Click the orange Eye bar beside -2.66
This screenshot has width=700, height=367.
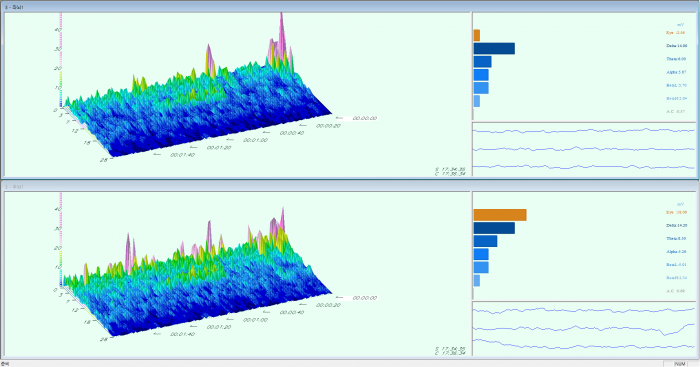[477, 35]
